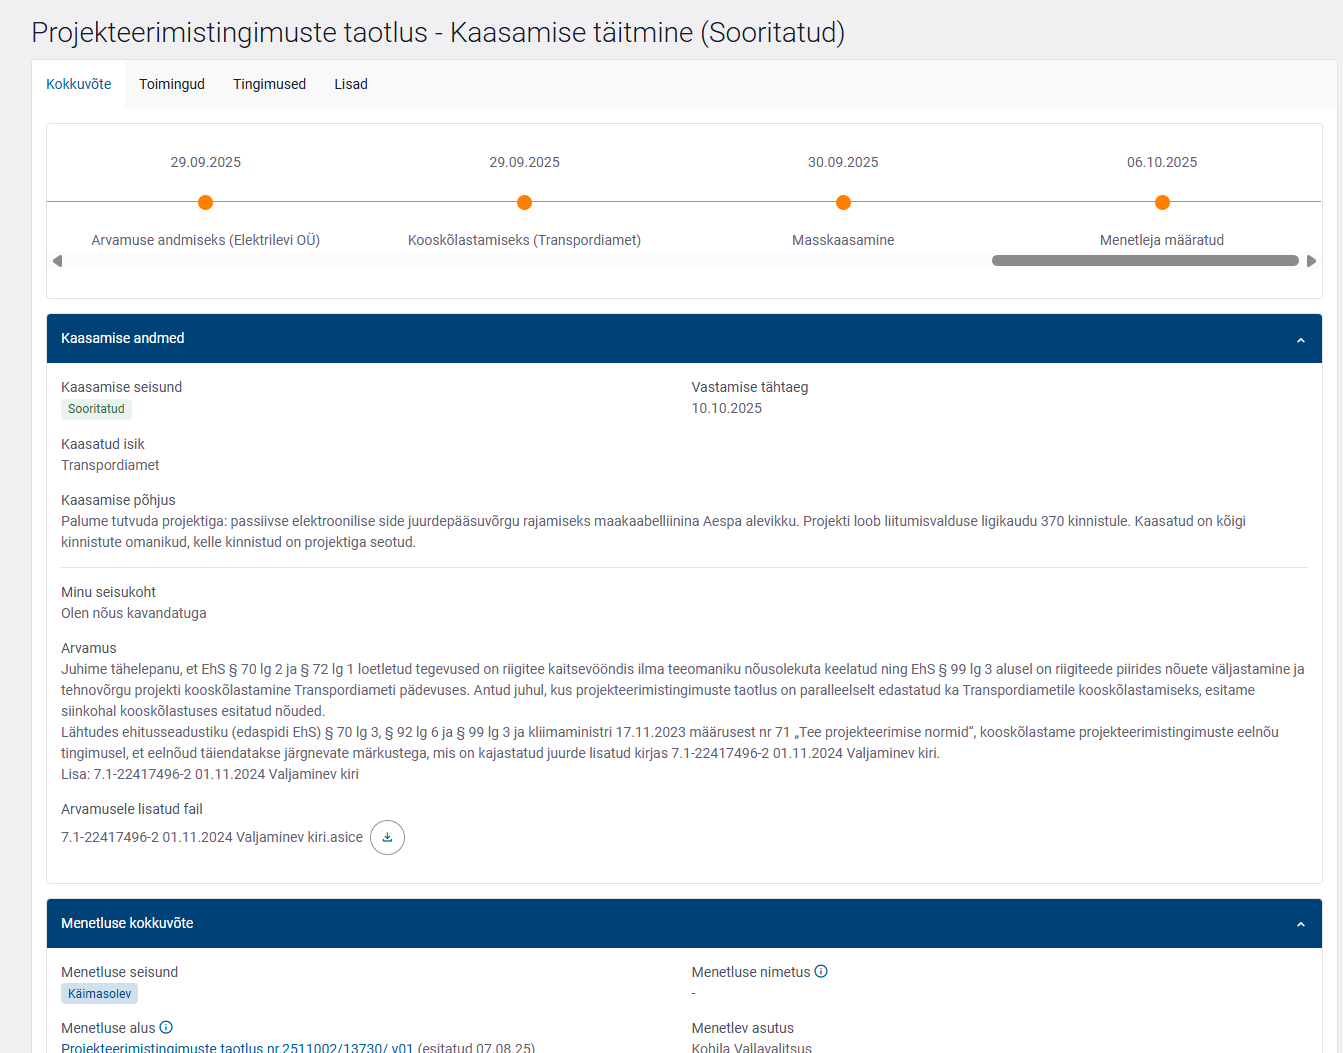Open Projekteerimistingimuste taotlus link
1343x1053 pixels.
(237, 1047)
